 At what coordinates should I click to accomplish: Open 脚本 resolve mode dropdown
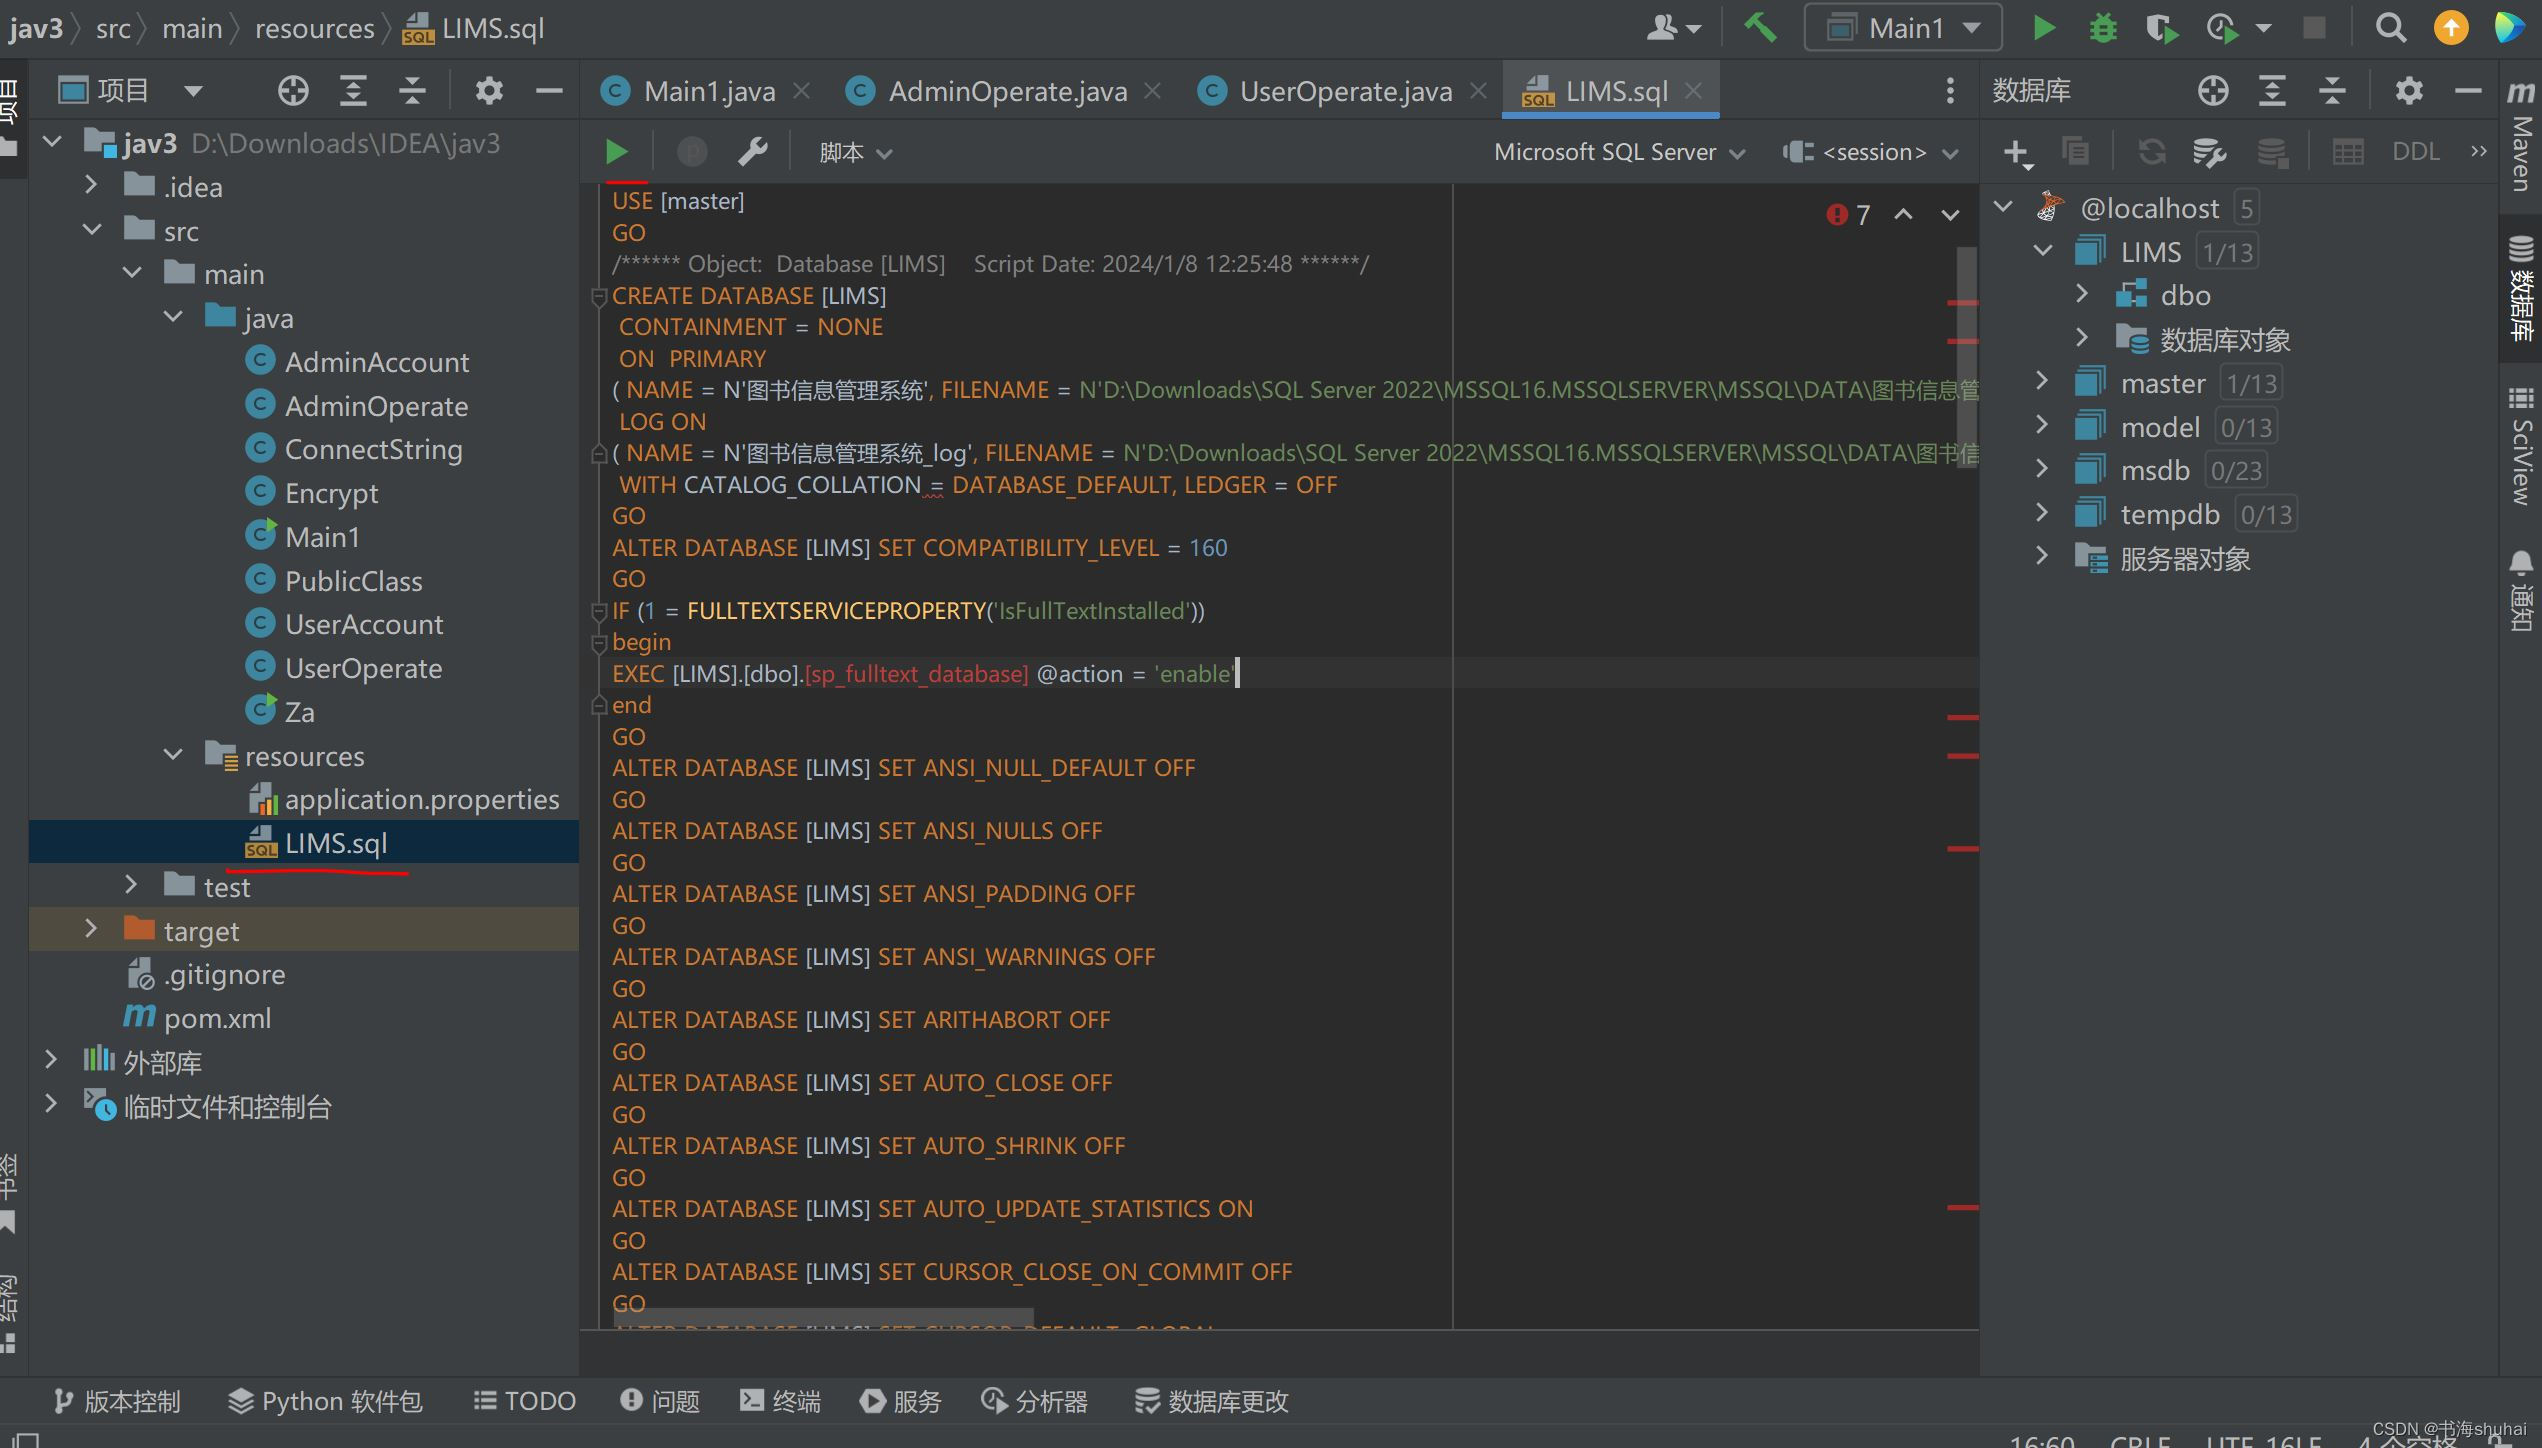pyautogui.click(x=855, y=152)
